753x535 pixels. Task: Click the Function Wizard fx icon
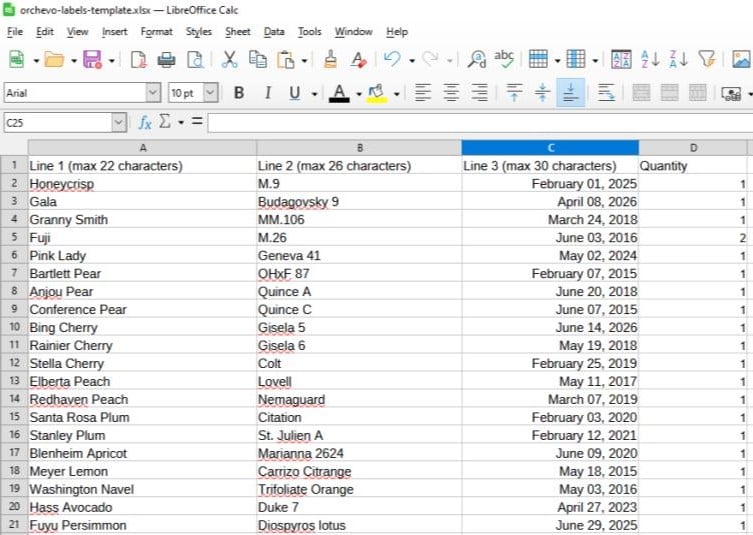pos(145,122)
